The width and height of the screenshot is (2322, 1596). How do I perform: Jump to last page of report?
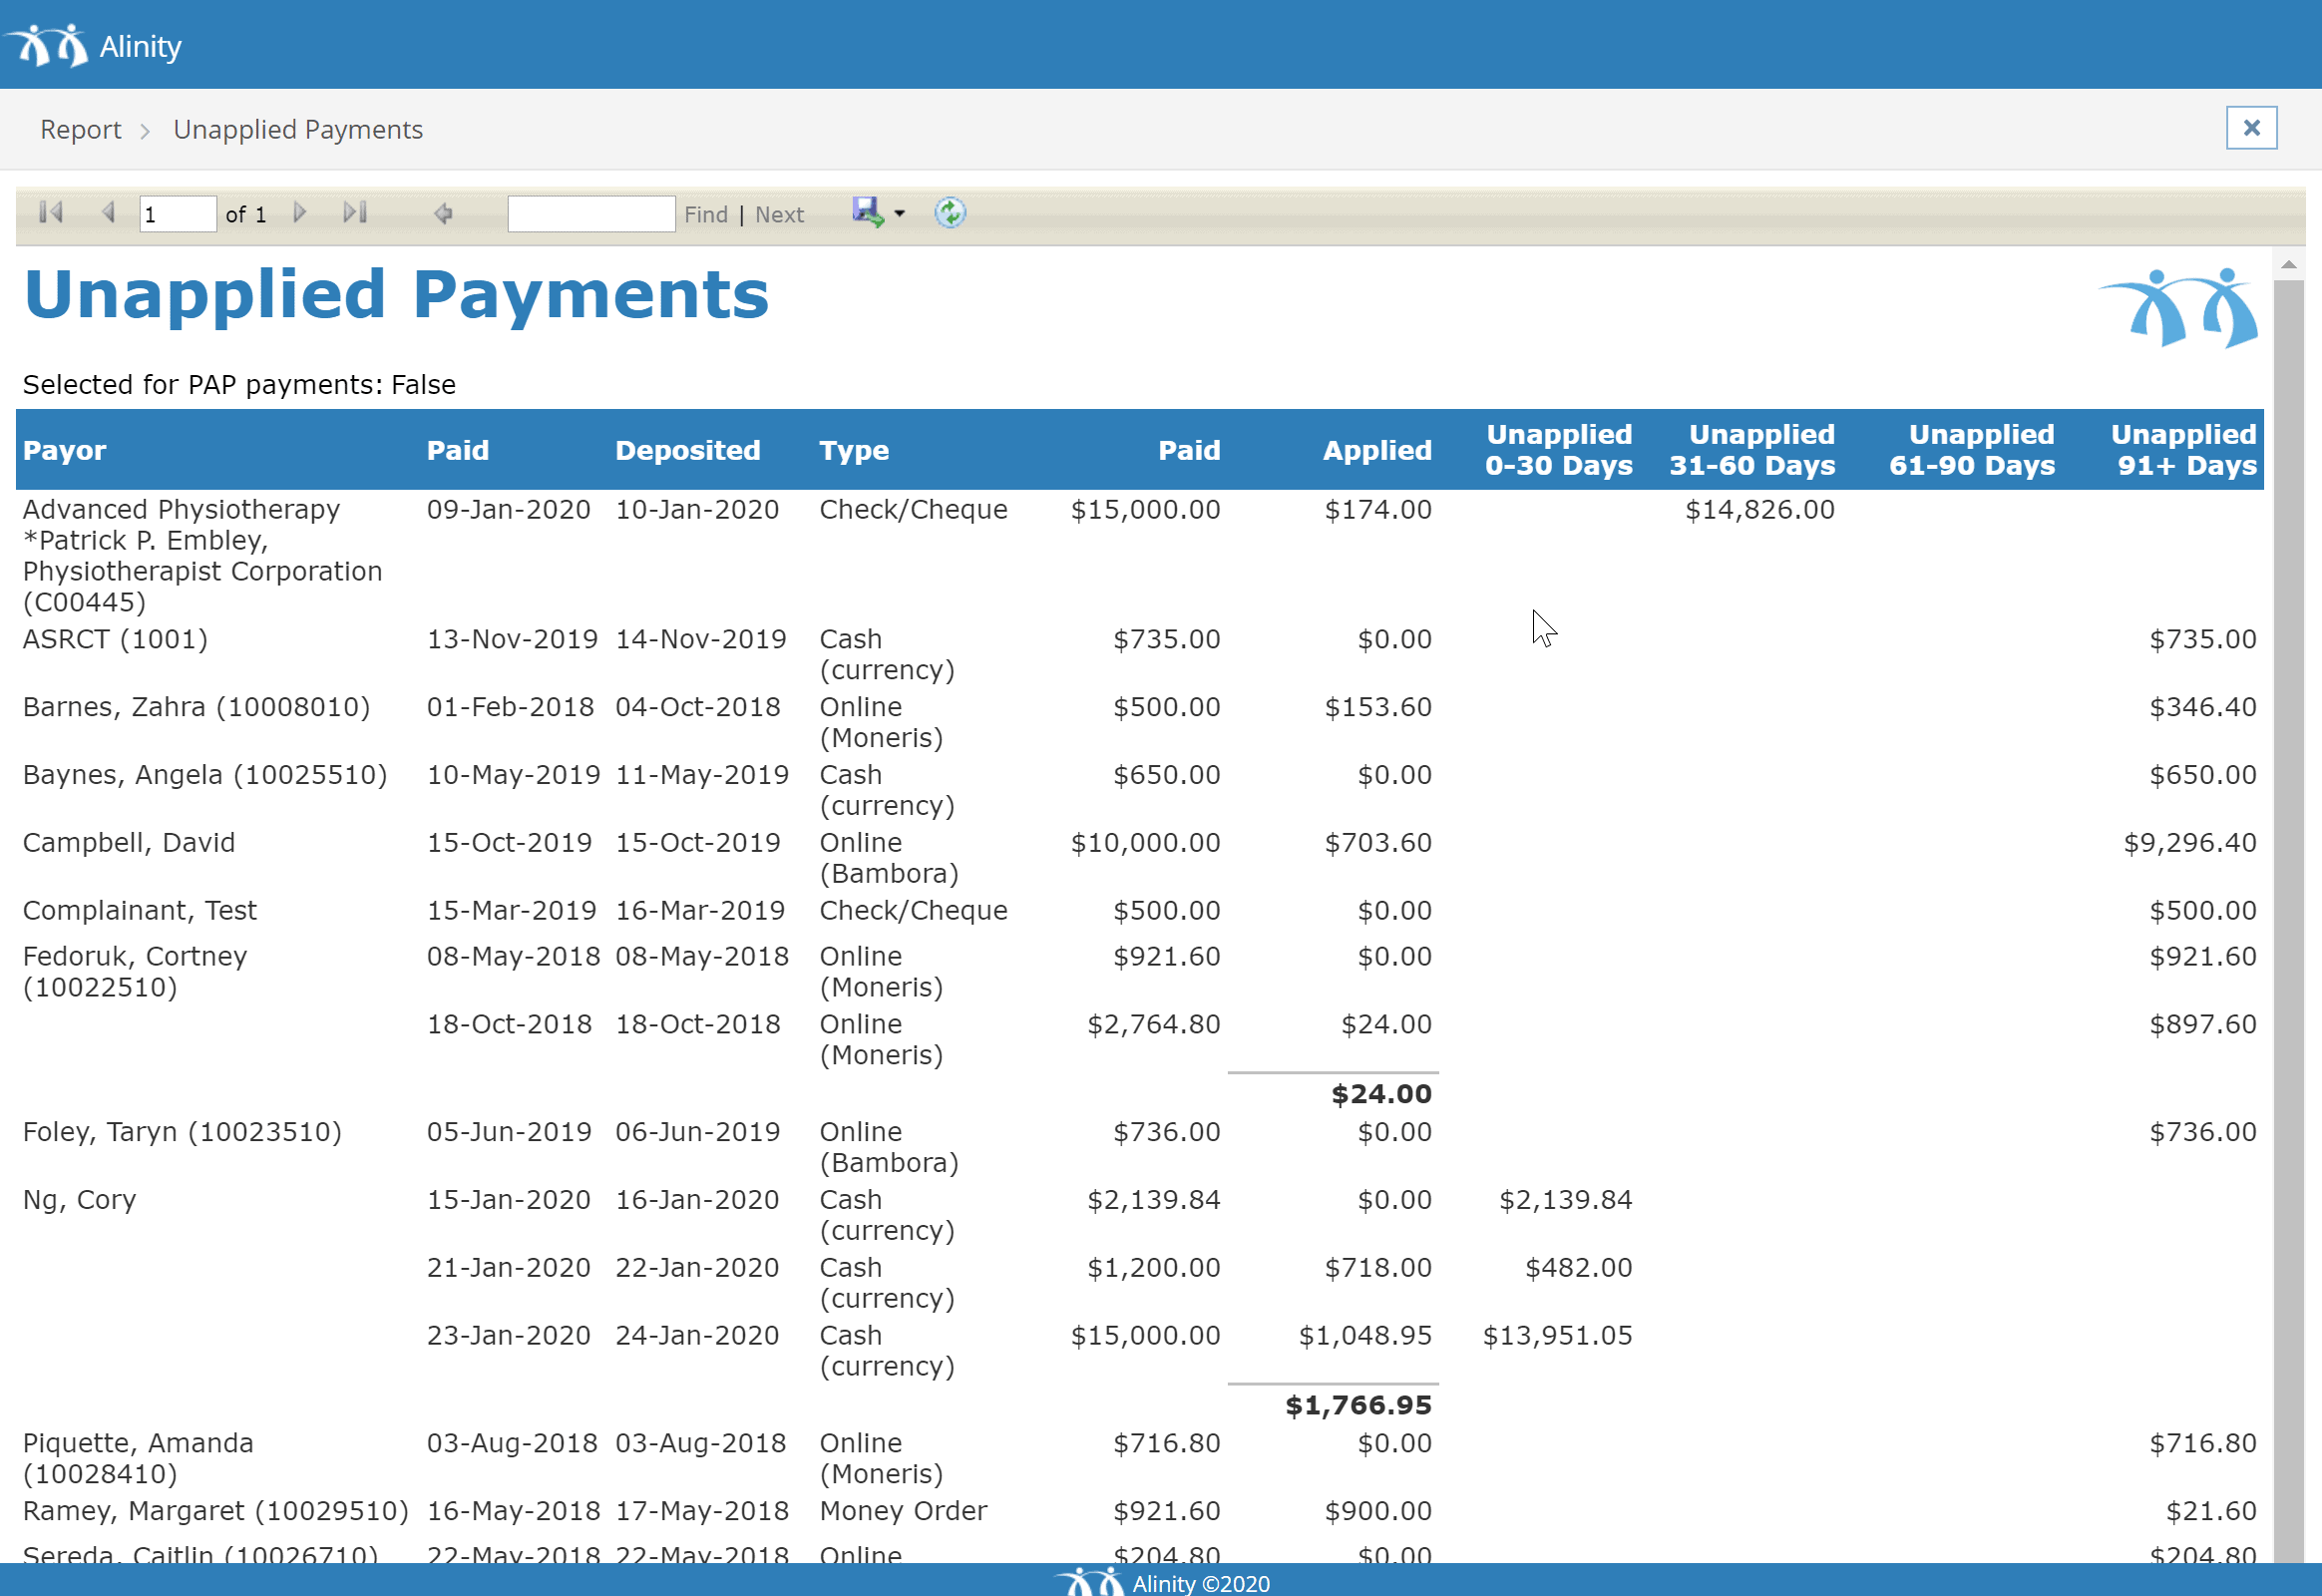tap(355, 213)
